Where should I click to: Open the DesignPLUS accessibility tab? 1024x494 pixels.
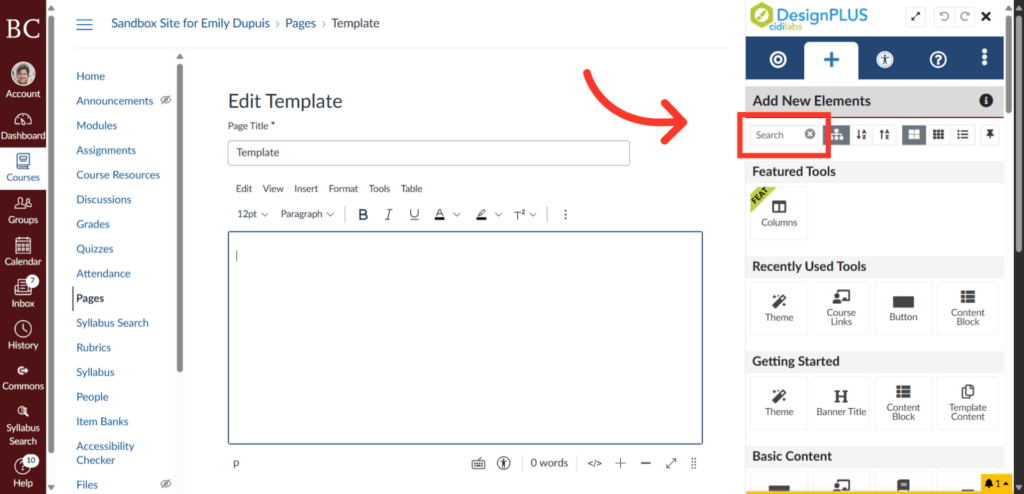pos(885,59)
